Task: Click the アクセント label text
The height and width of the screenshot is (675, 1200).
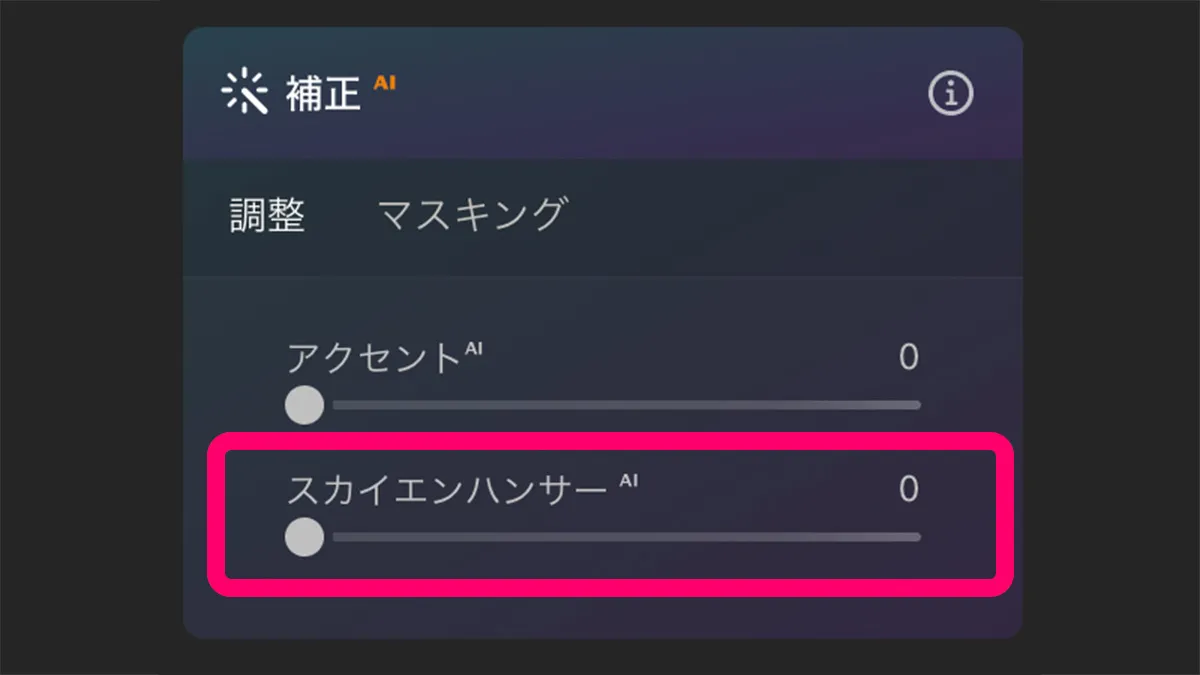Action: 372,357
